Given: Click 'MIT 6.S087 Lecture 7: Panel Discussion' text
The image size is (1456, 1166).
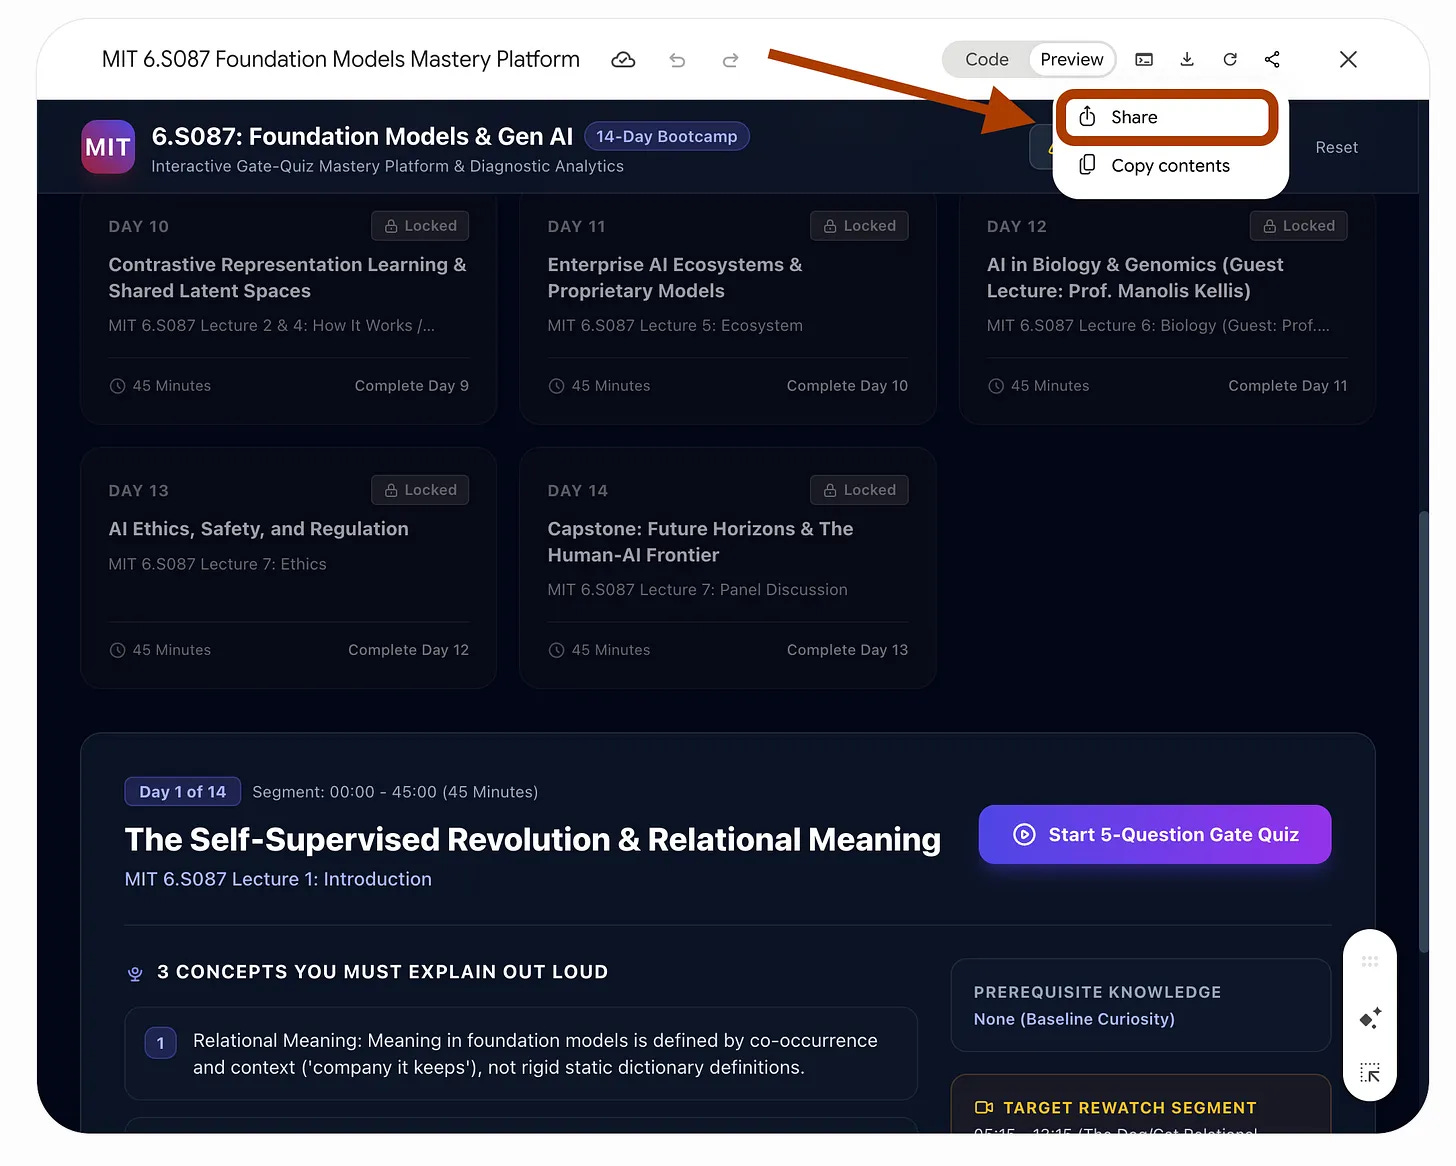Looking at the screenshot, I should click(x=697, y=590).
